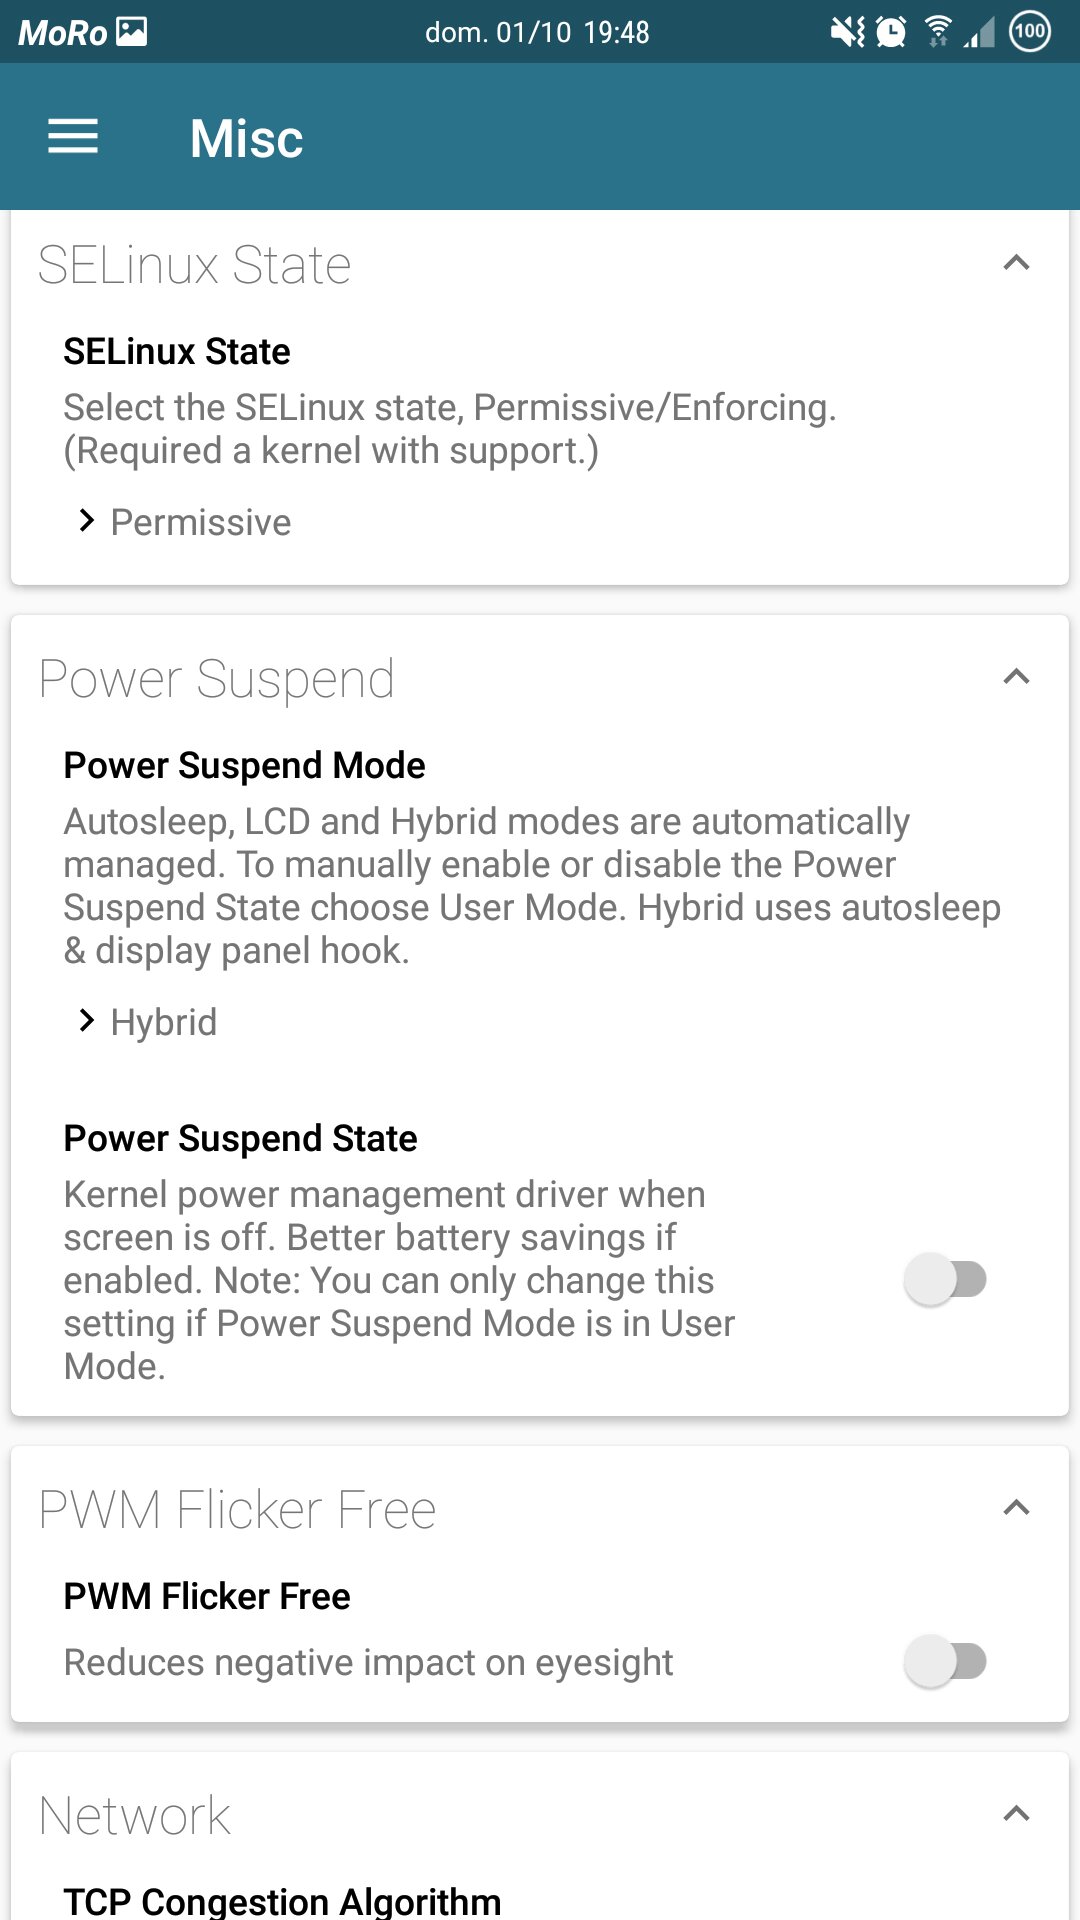Tap the arrow icon beside Permissive
Image resolution: width=1080 pixels, height=1920 pixels.
pyautogui.click(x=87, y=521)
